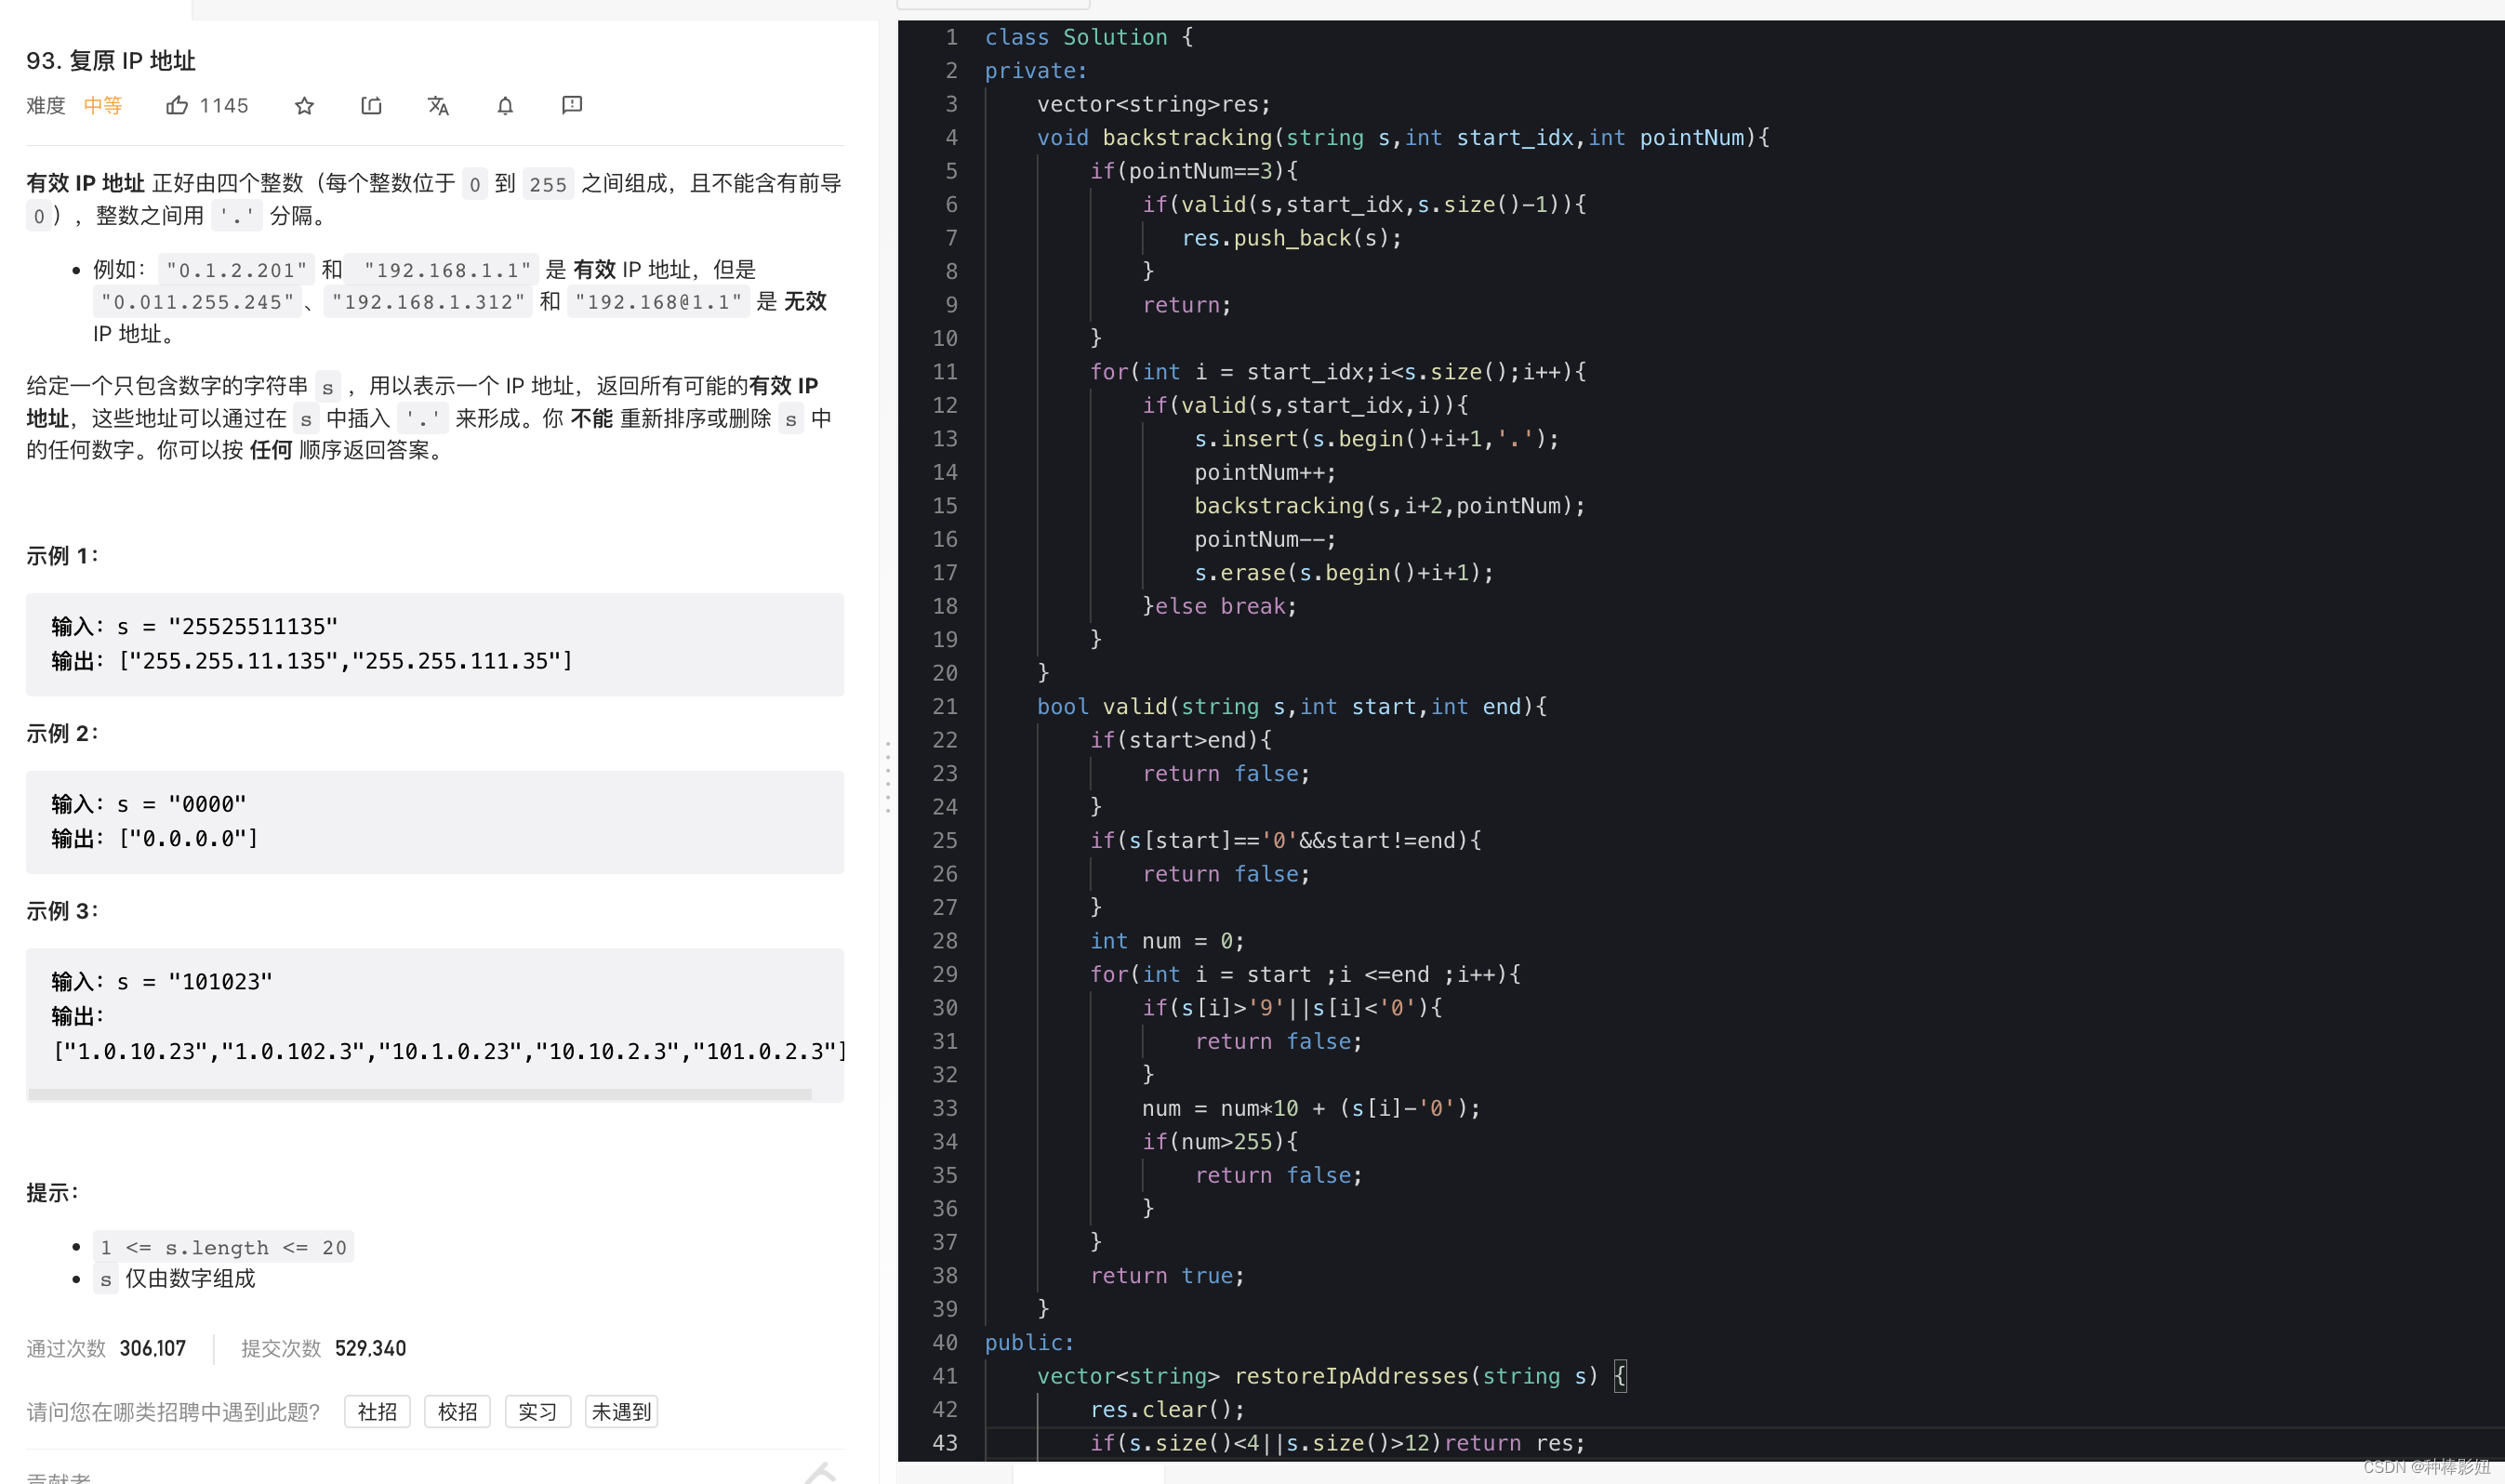The image size is (2505, 1484).
Task: Select the 社招 recruitment option
Action: pos(377,1411)
